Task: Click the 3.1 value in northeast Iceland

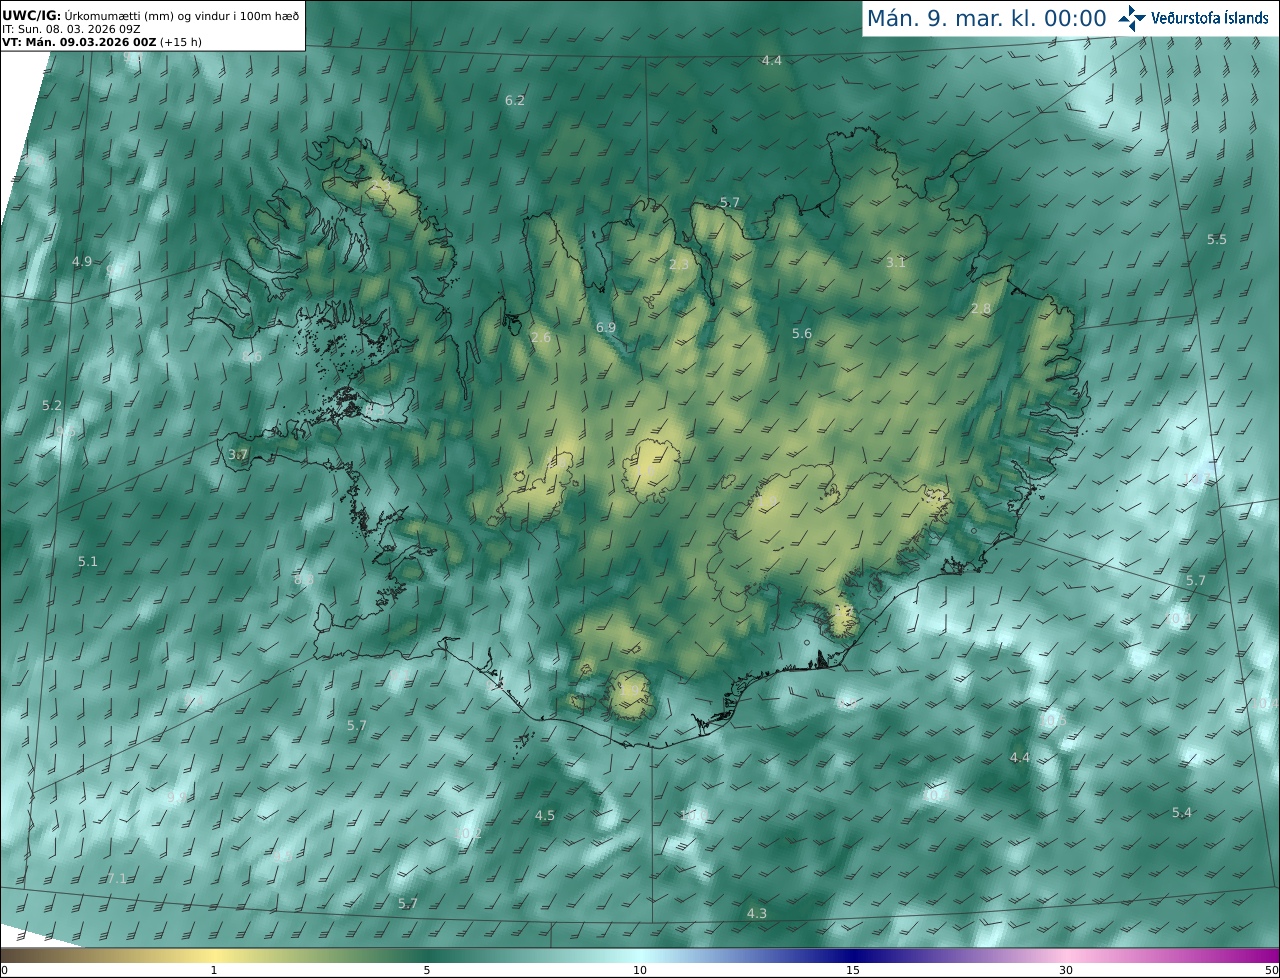Action: (x=896, y=263)
